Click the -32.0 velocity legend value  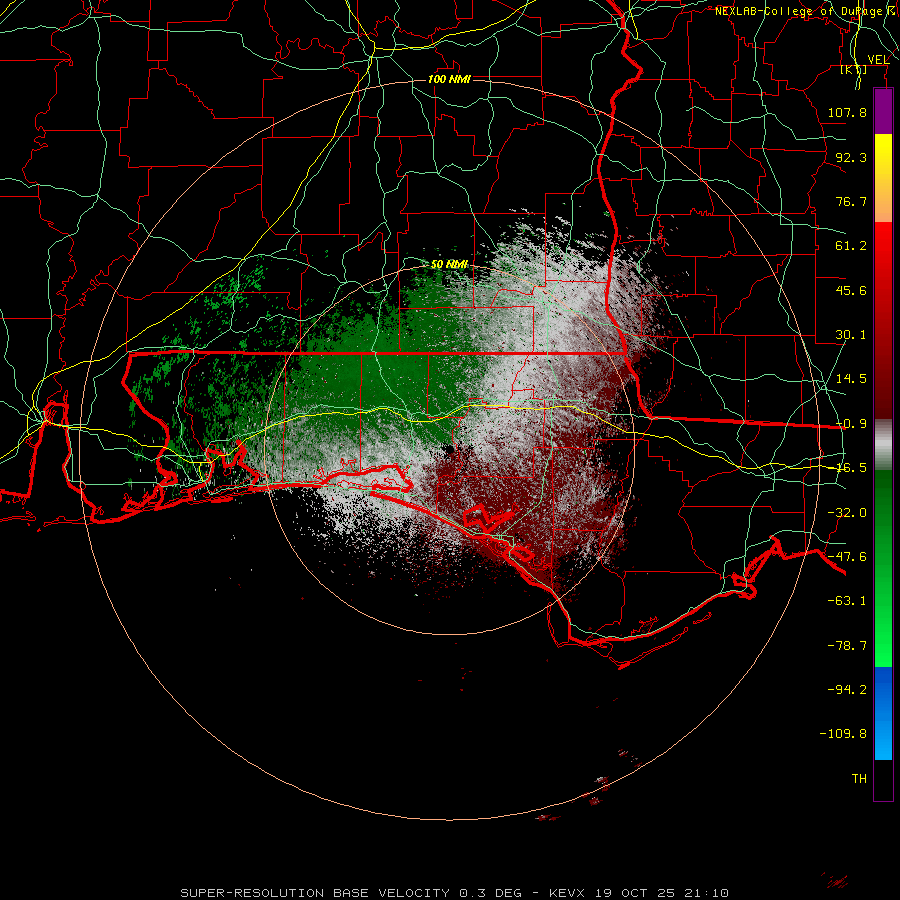(x=847, y=513)
